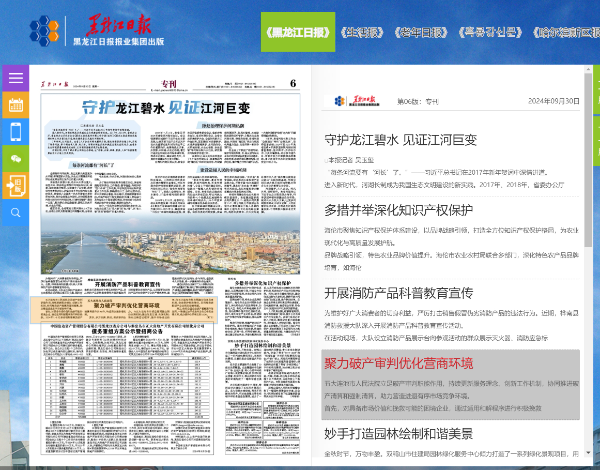
Task: Click the green WeChat icon
Action: pyautogui.click(x=16, y=158)
